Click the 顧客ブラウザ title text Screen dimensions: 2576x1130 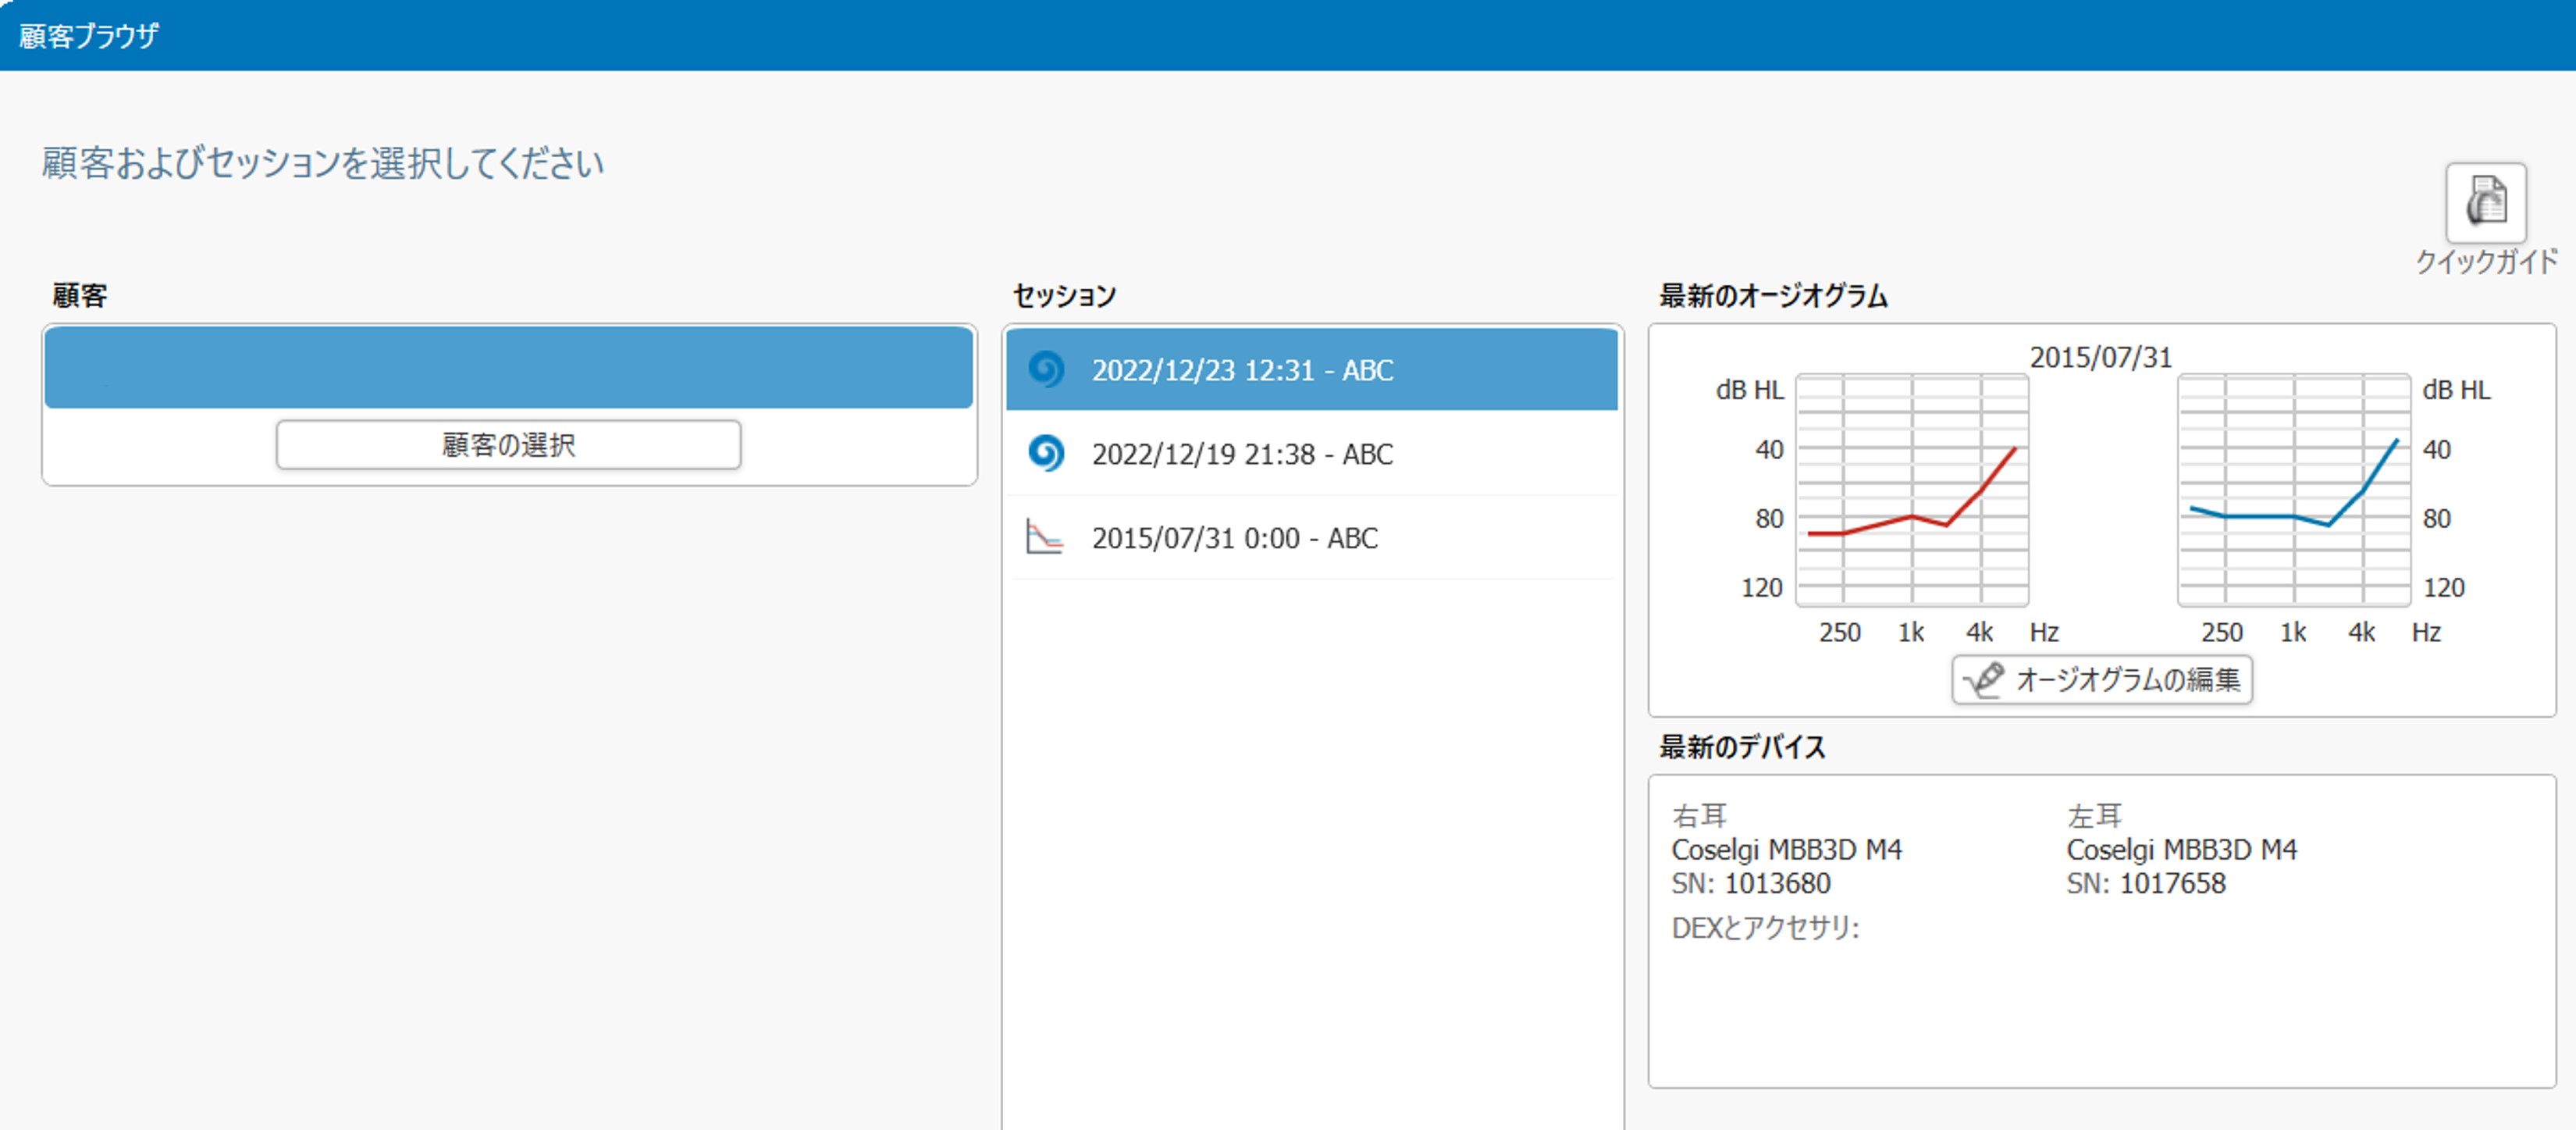[x=89, y=36]
